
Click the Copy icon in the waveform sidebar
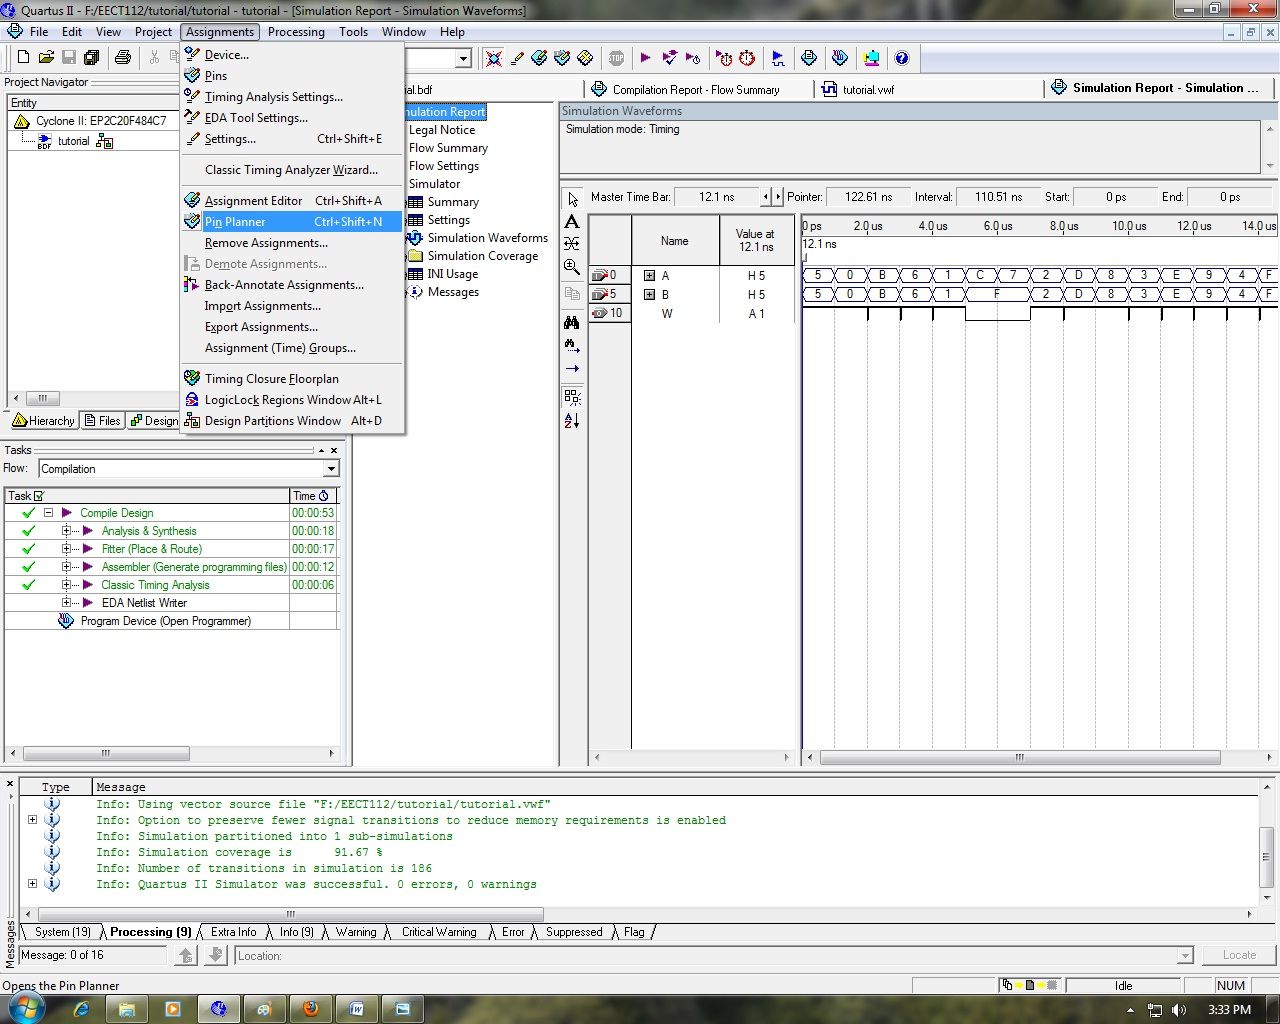tap(571, 293)
